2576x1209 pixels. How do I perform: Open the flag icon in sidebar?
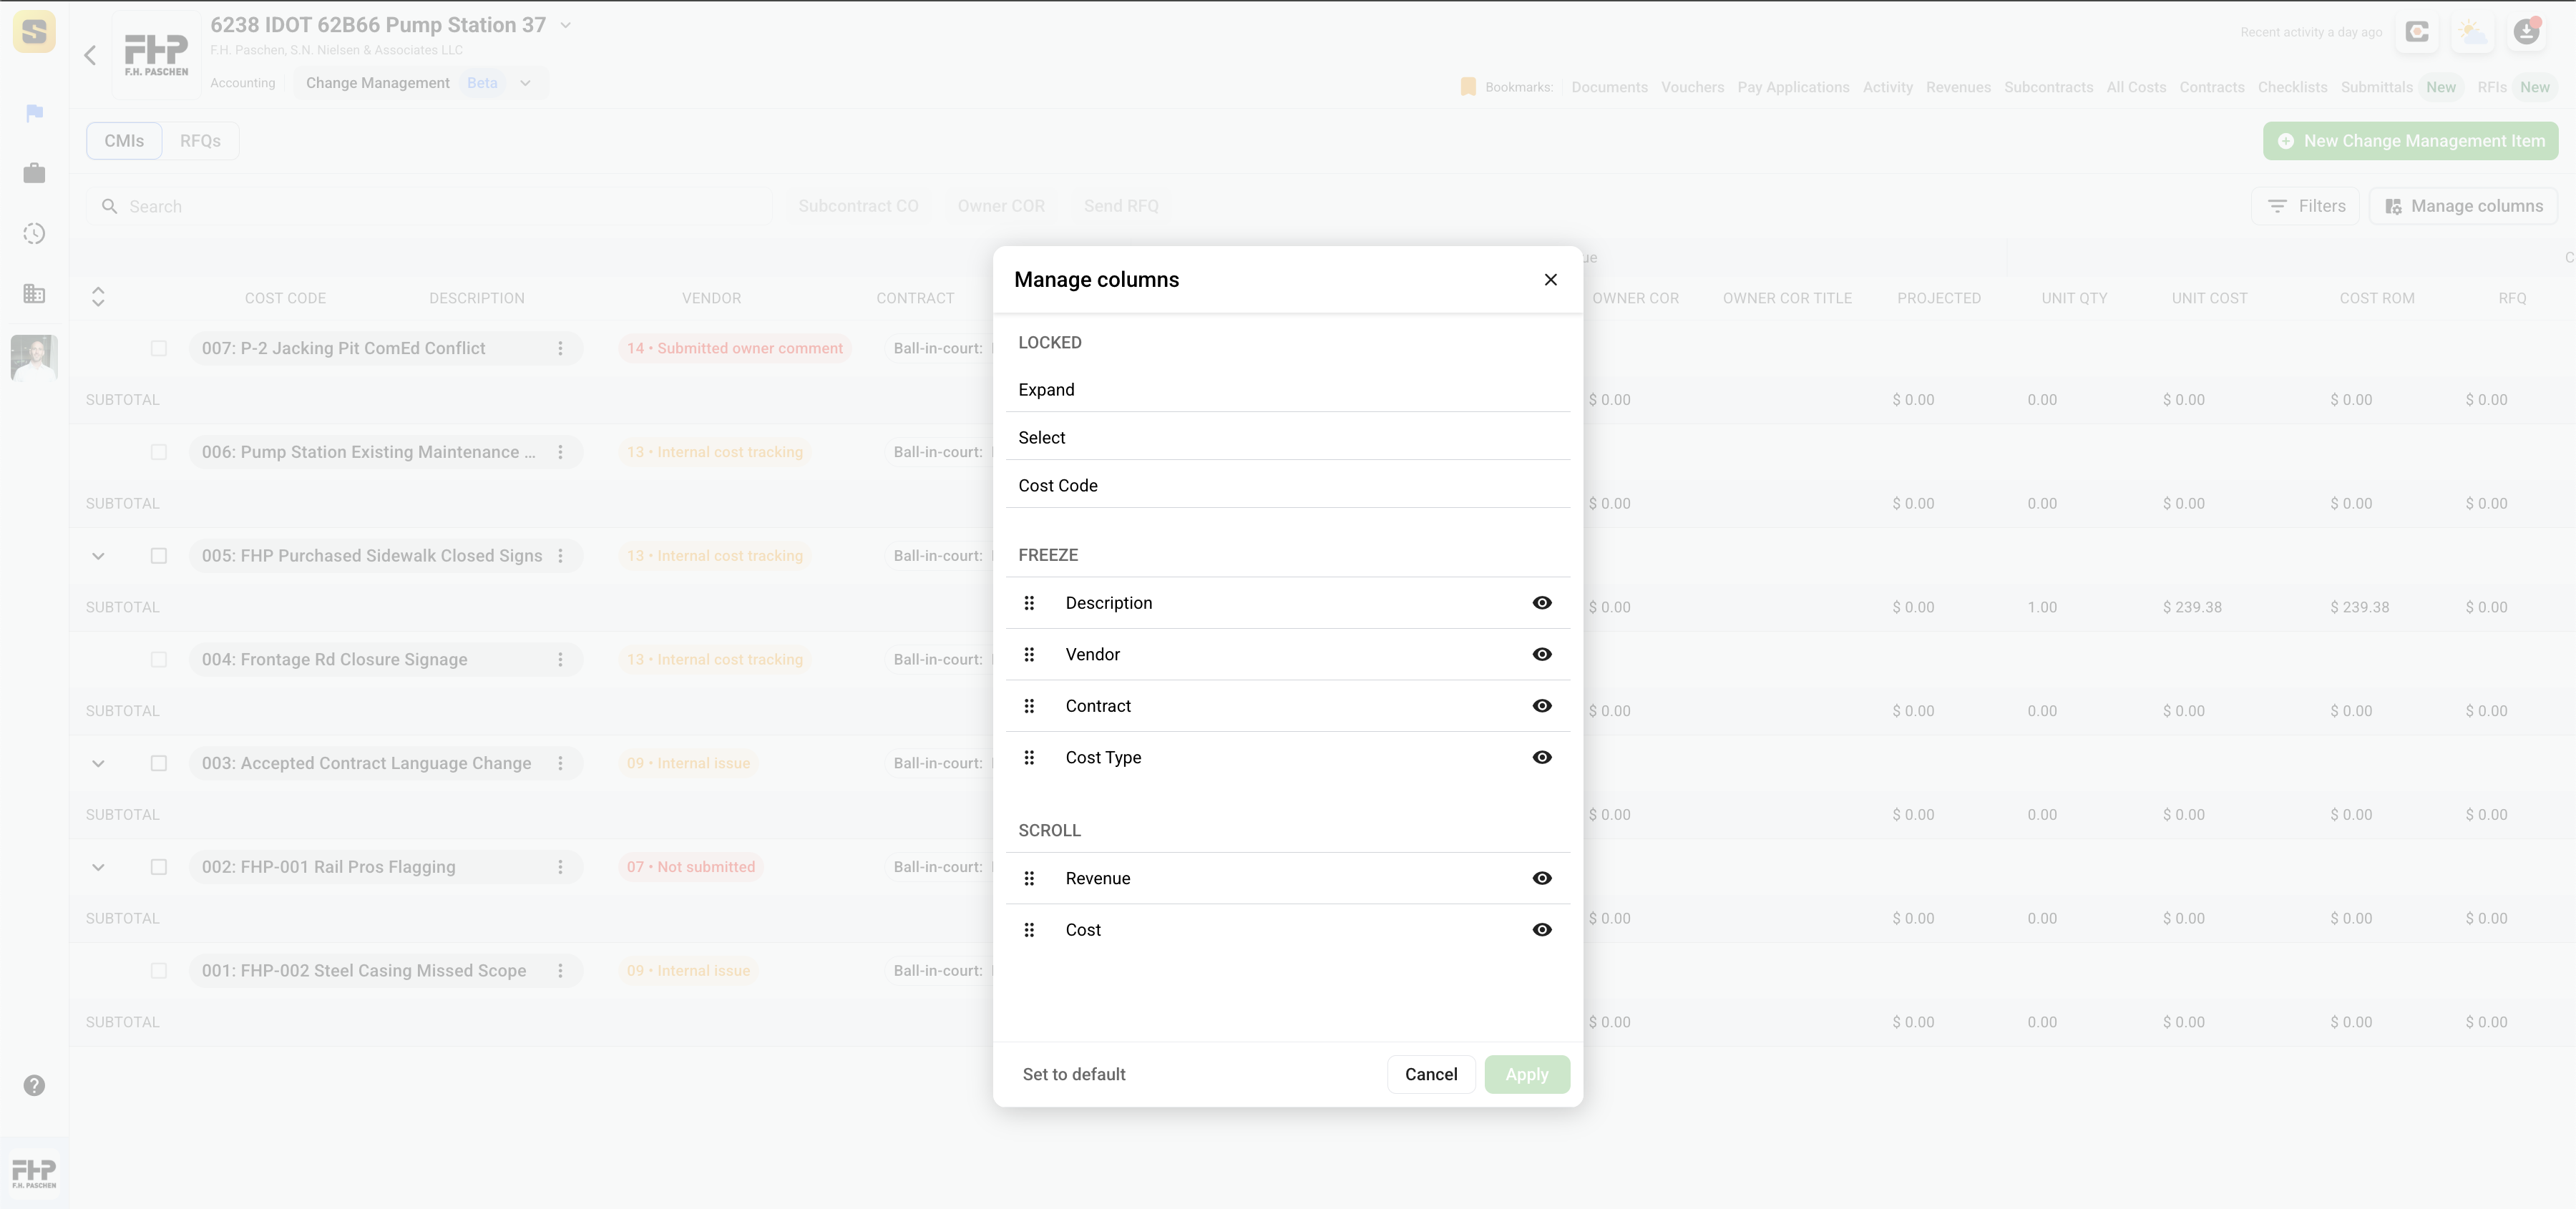(x=34, y=113)
